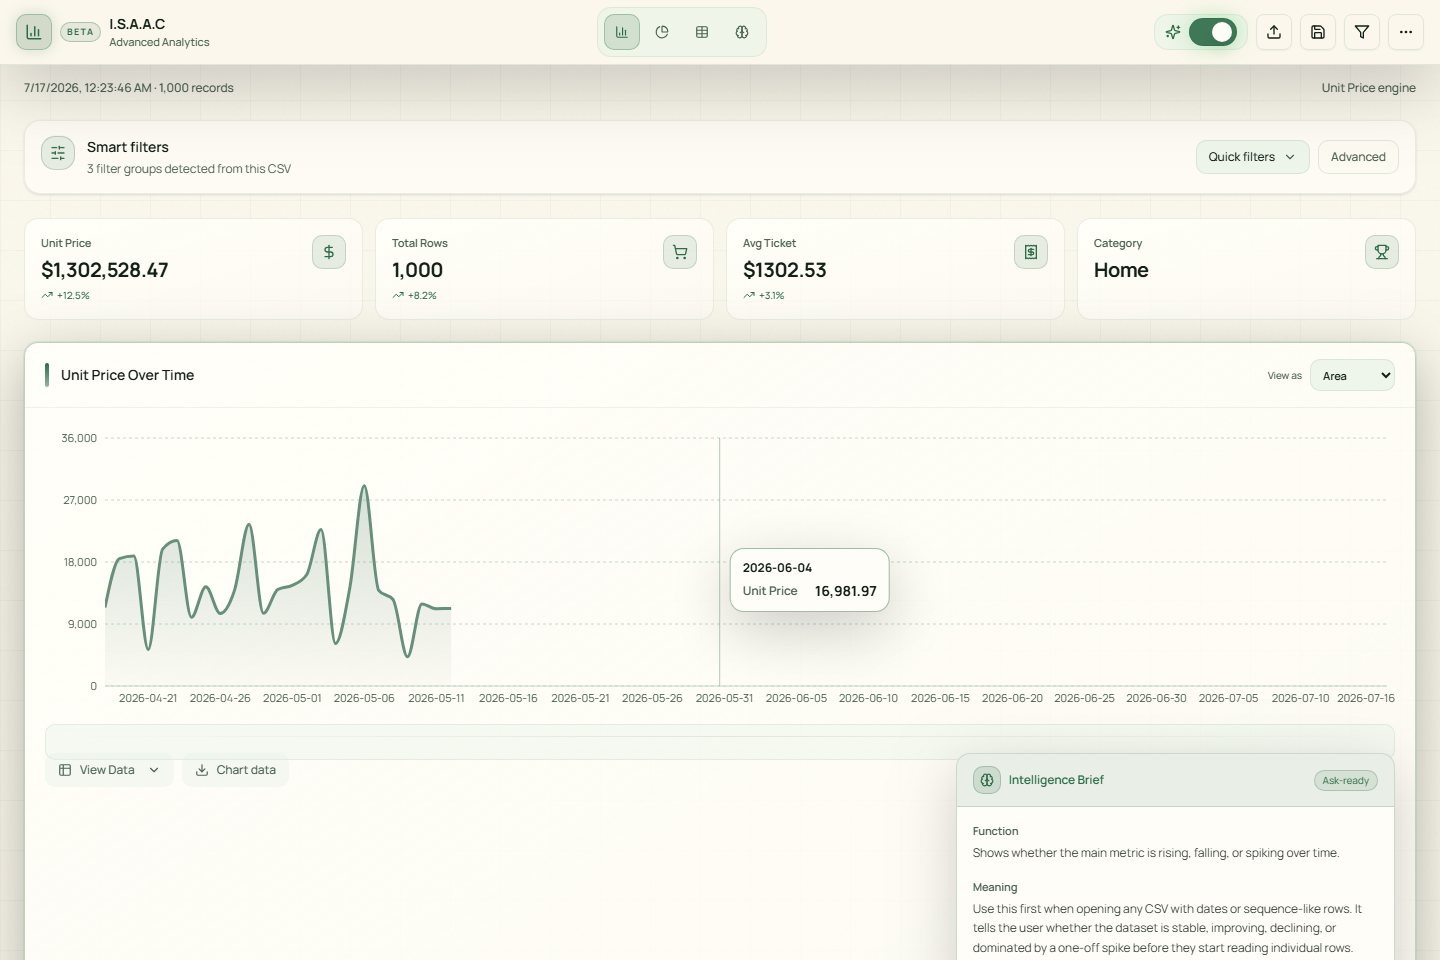Click the BETA badge

(x=80, y=32)
